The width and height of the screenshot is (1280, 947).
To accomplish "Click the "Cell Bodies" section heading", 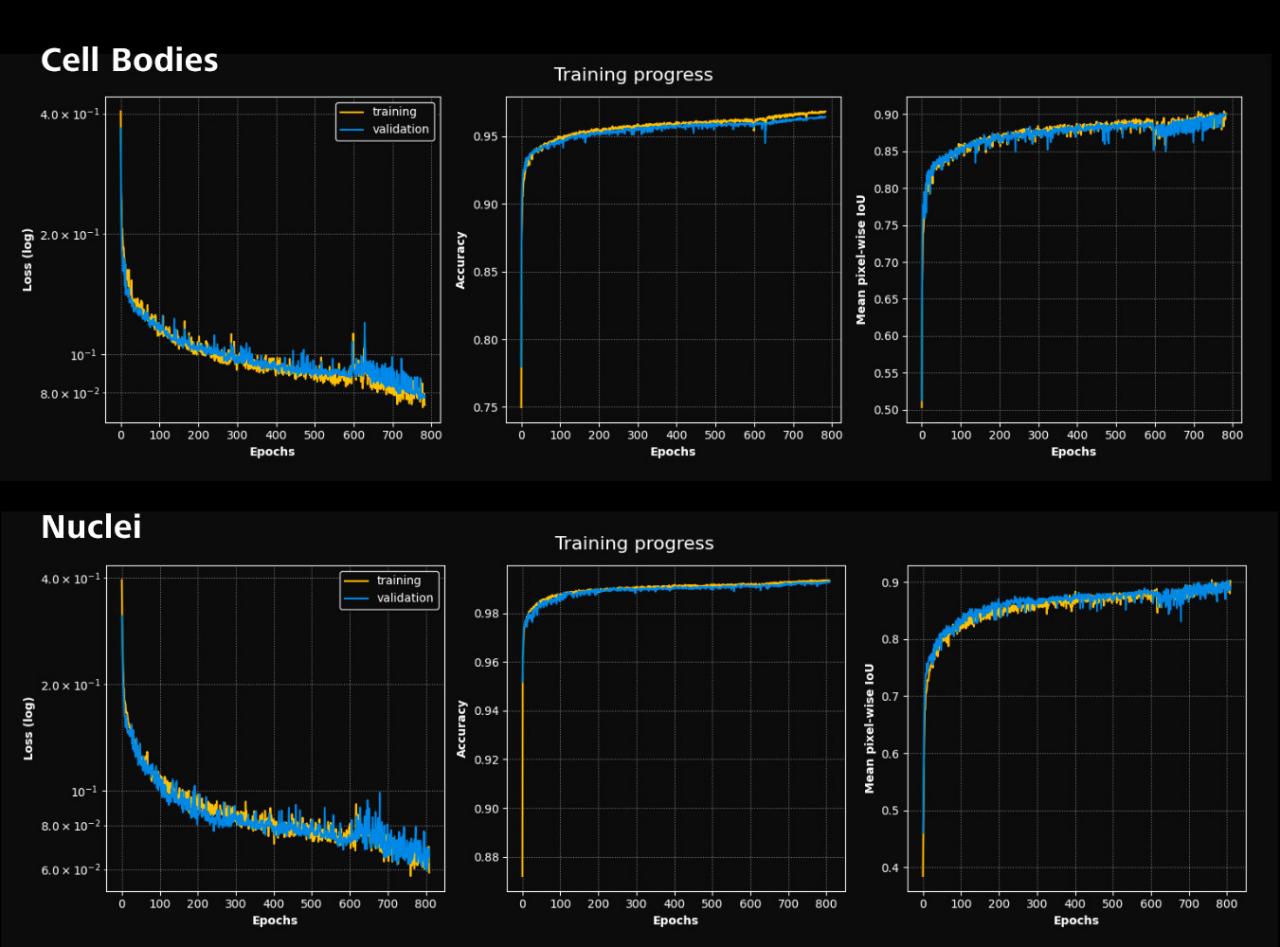I will (129, 60).
